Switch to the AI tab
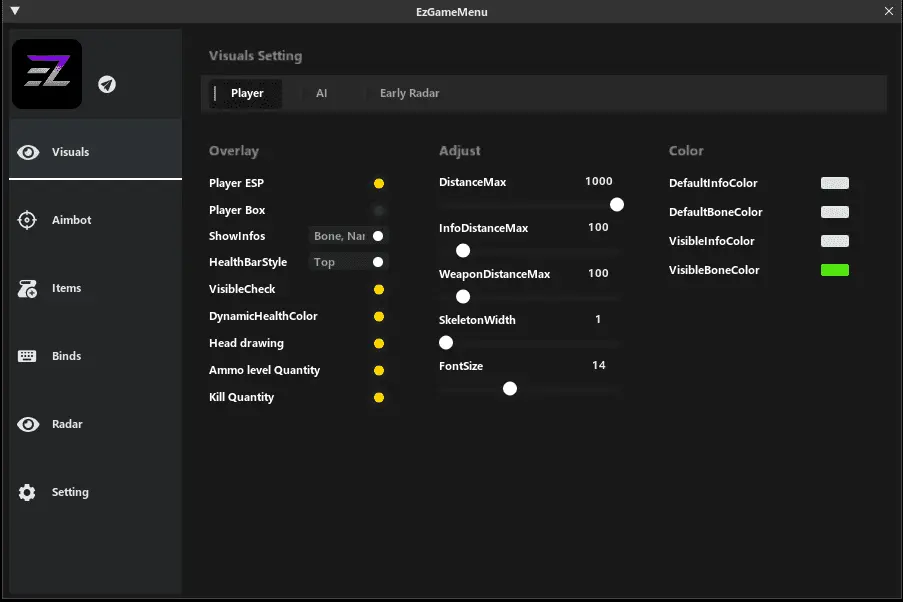This screenshot has width=903, height=602. (321, 93)
